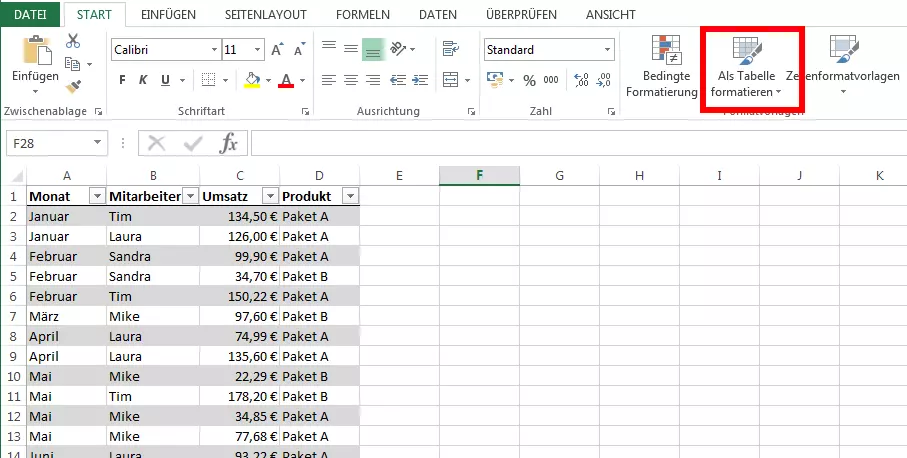Toggle underline with the U button
Screen dimensions: 907x458
point(165,80)
